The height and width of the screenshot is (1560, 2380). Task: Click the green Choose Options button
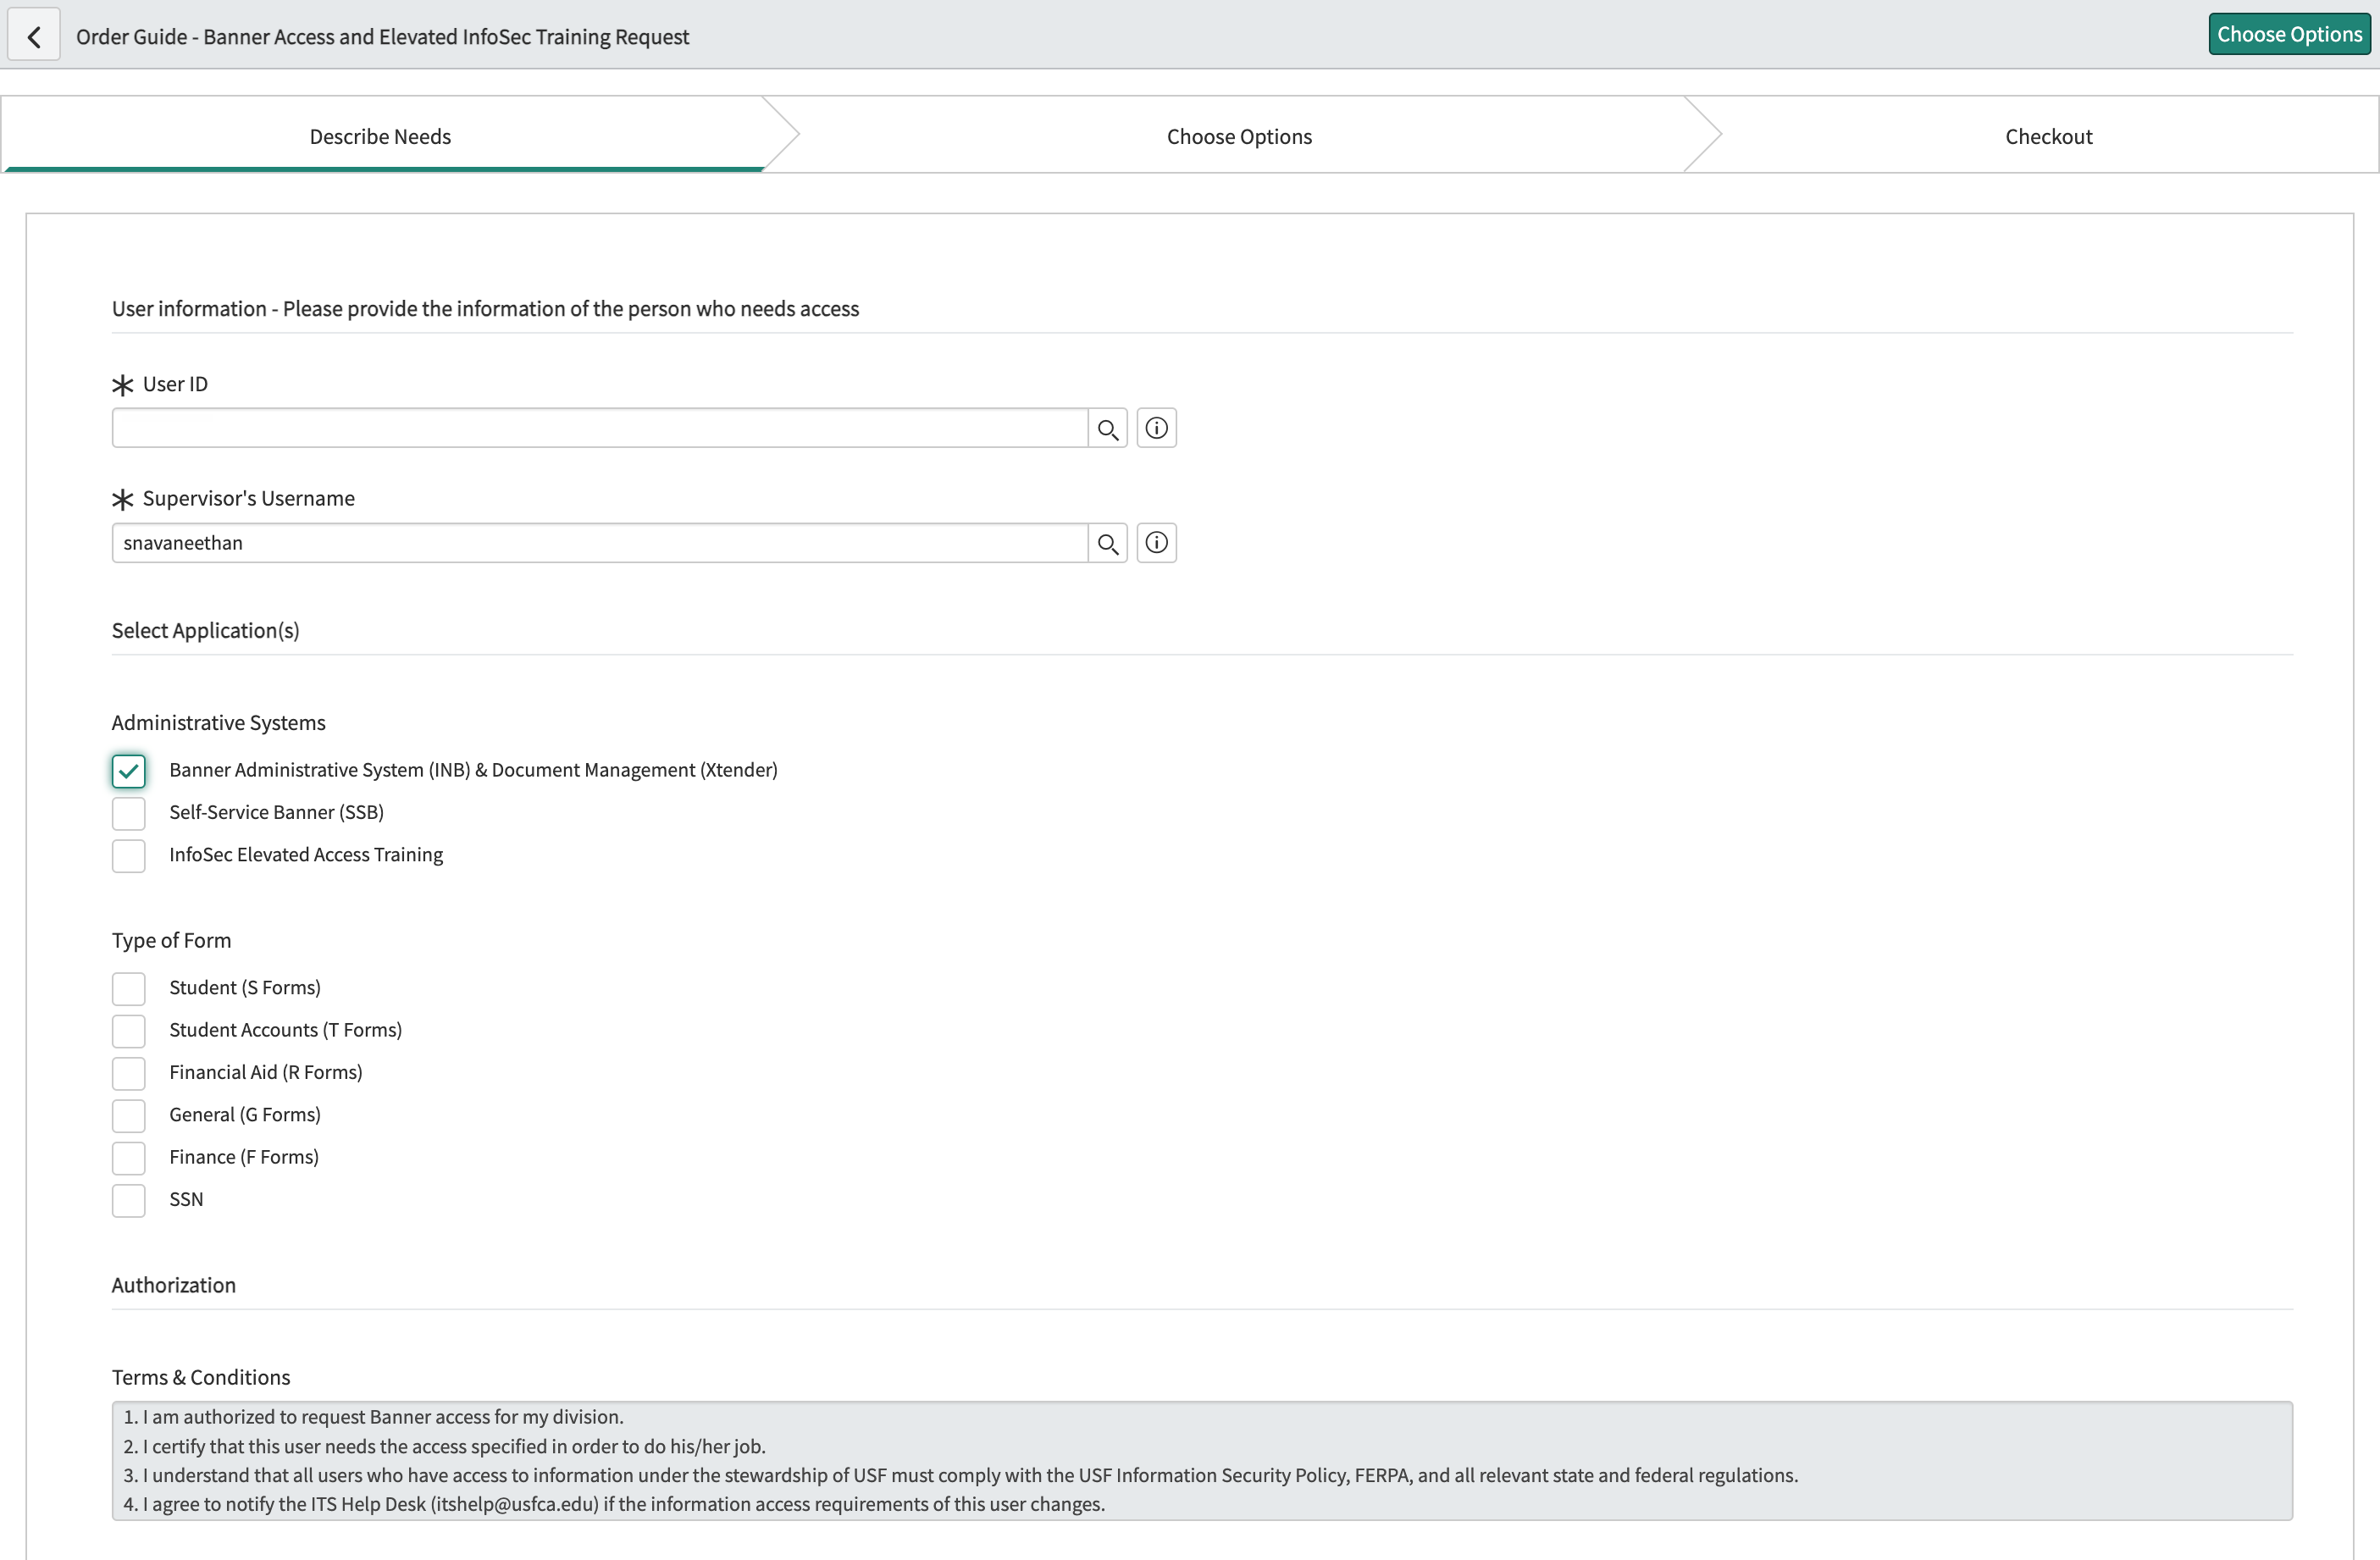point(2289,34)
